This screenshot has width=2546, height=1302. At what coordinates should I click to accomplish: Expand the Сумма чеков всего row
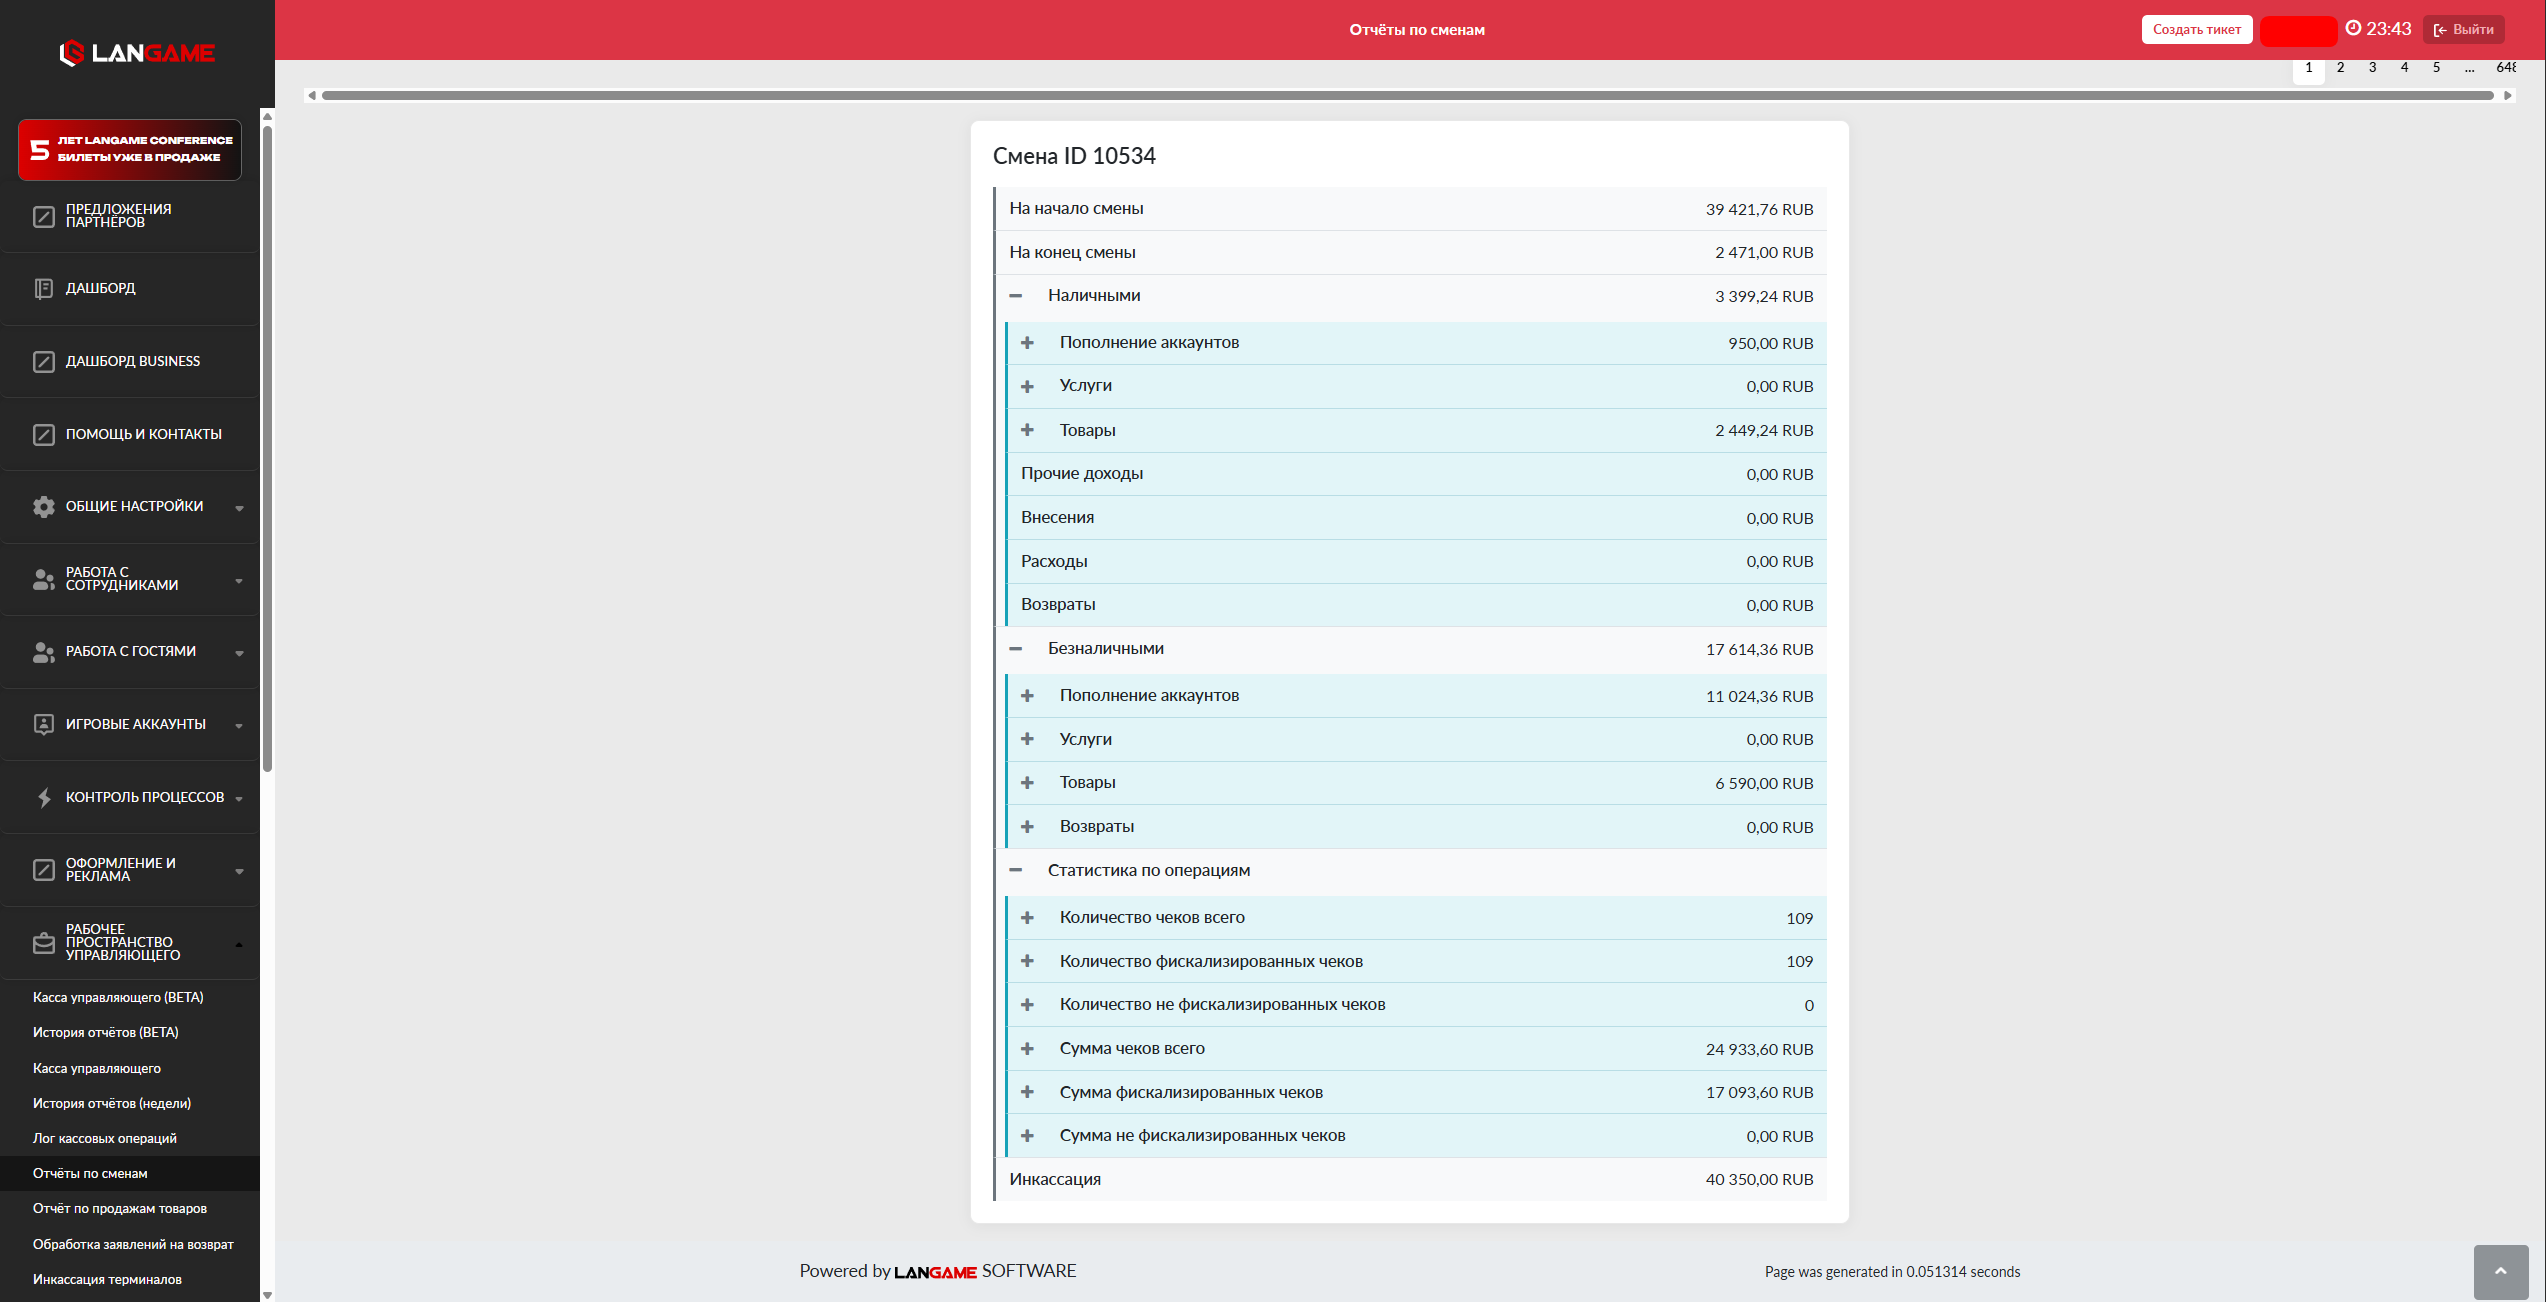1027,1049
